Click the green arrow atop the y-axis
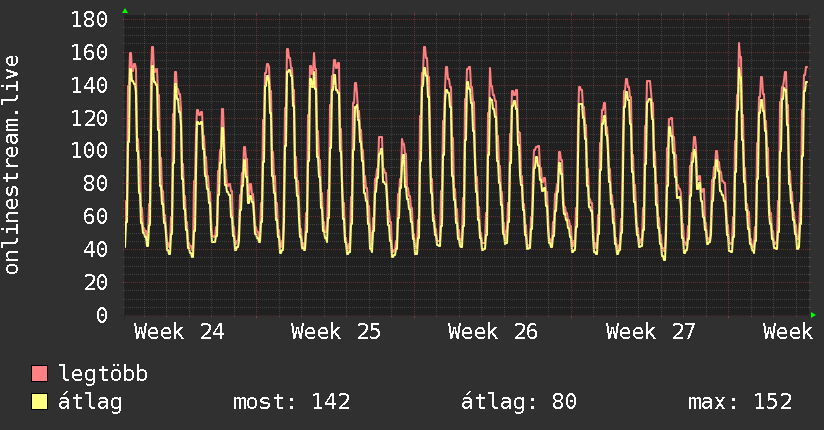This screenshot has width=824, height=430. (125, 11)
